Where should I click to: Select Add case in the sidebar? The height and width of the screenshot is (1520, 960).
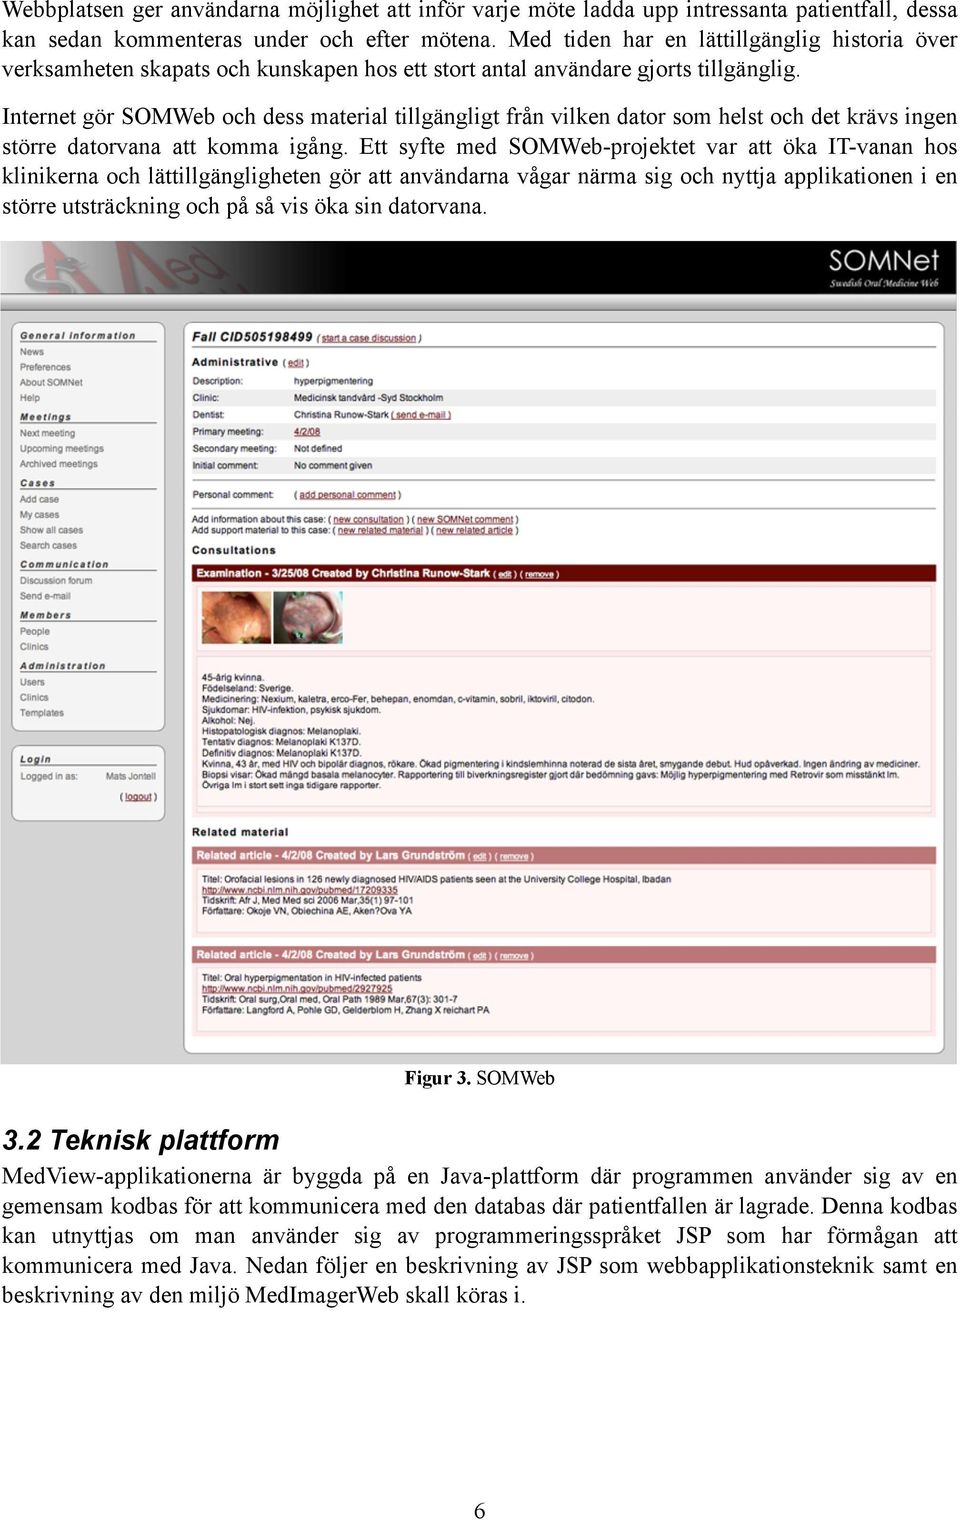39,499
